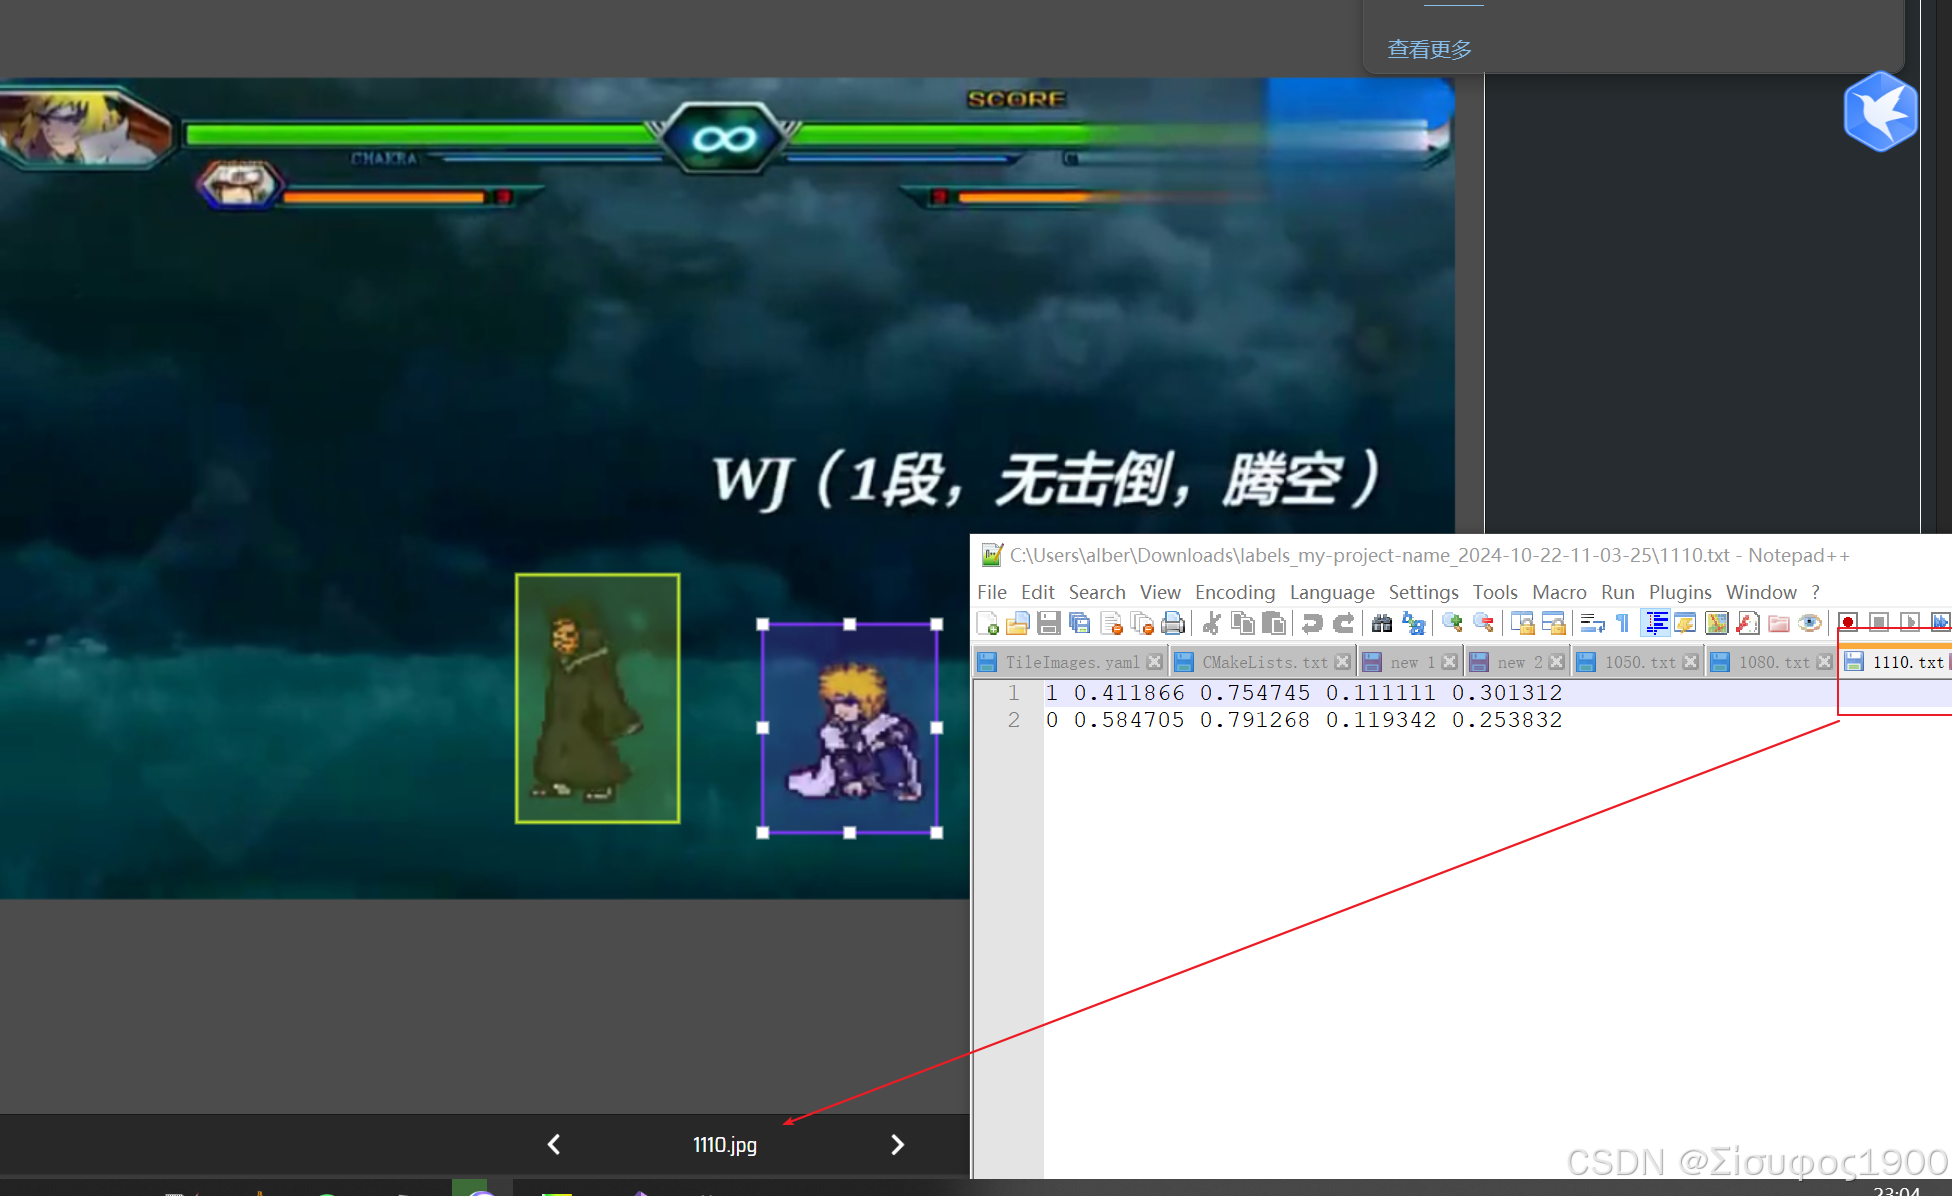Go to previous image with left arrow

pos(554,1145)
